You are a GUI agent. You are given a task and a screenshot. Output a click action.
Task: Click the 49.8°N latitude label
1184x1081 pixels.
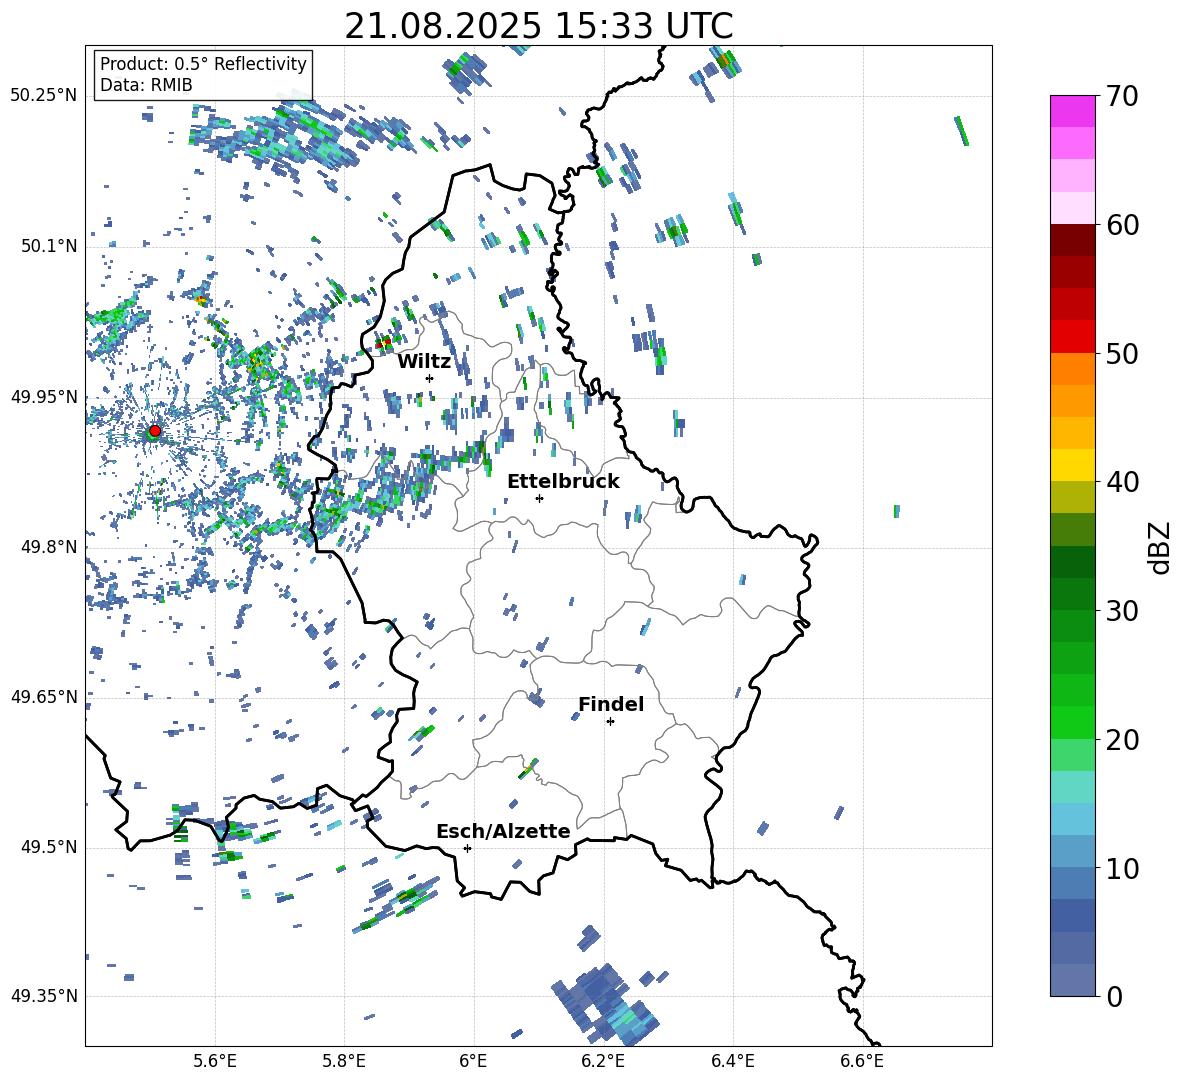pyautogui.click(x=50, y=547)
